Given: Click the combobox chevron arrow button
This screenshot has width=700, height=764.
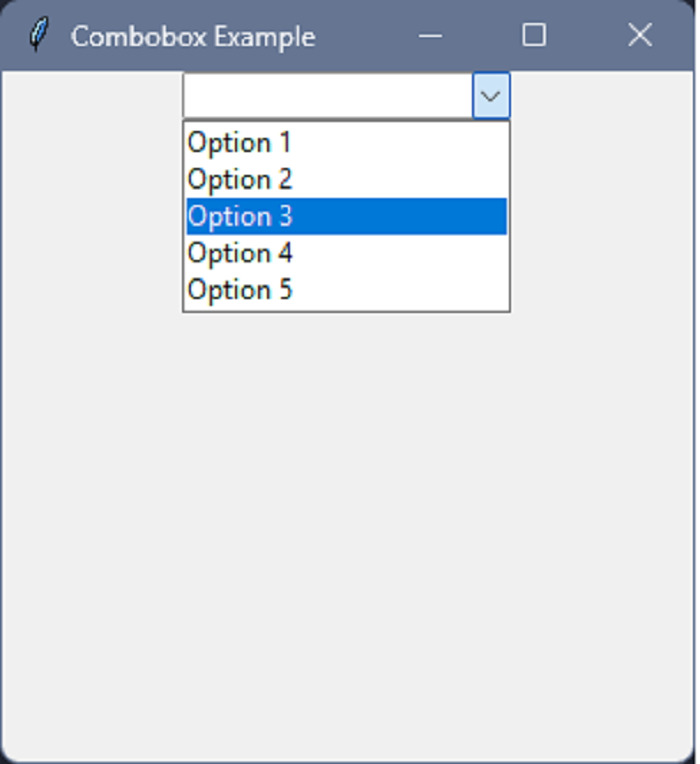Looking at the screenshot, I should 491,96.
